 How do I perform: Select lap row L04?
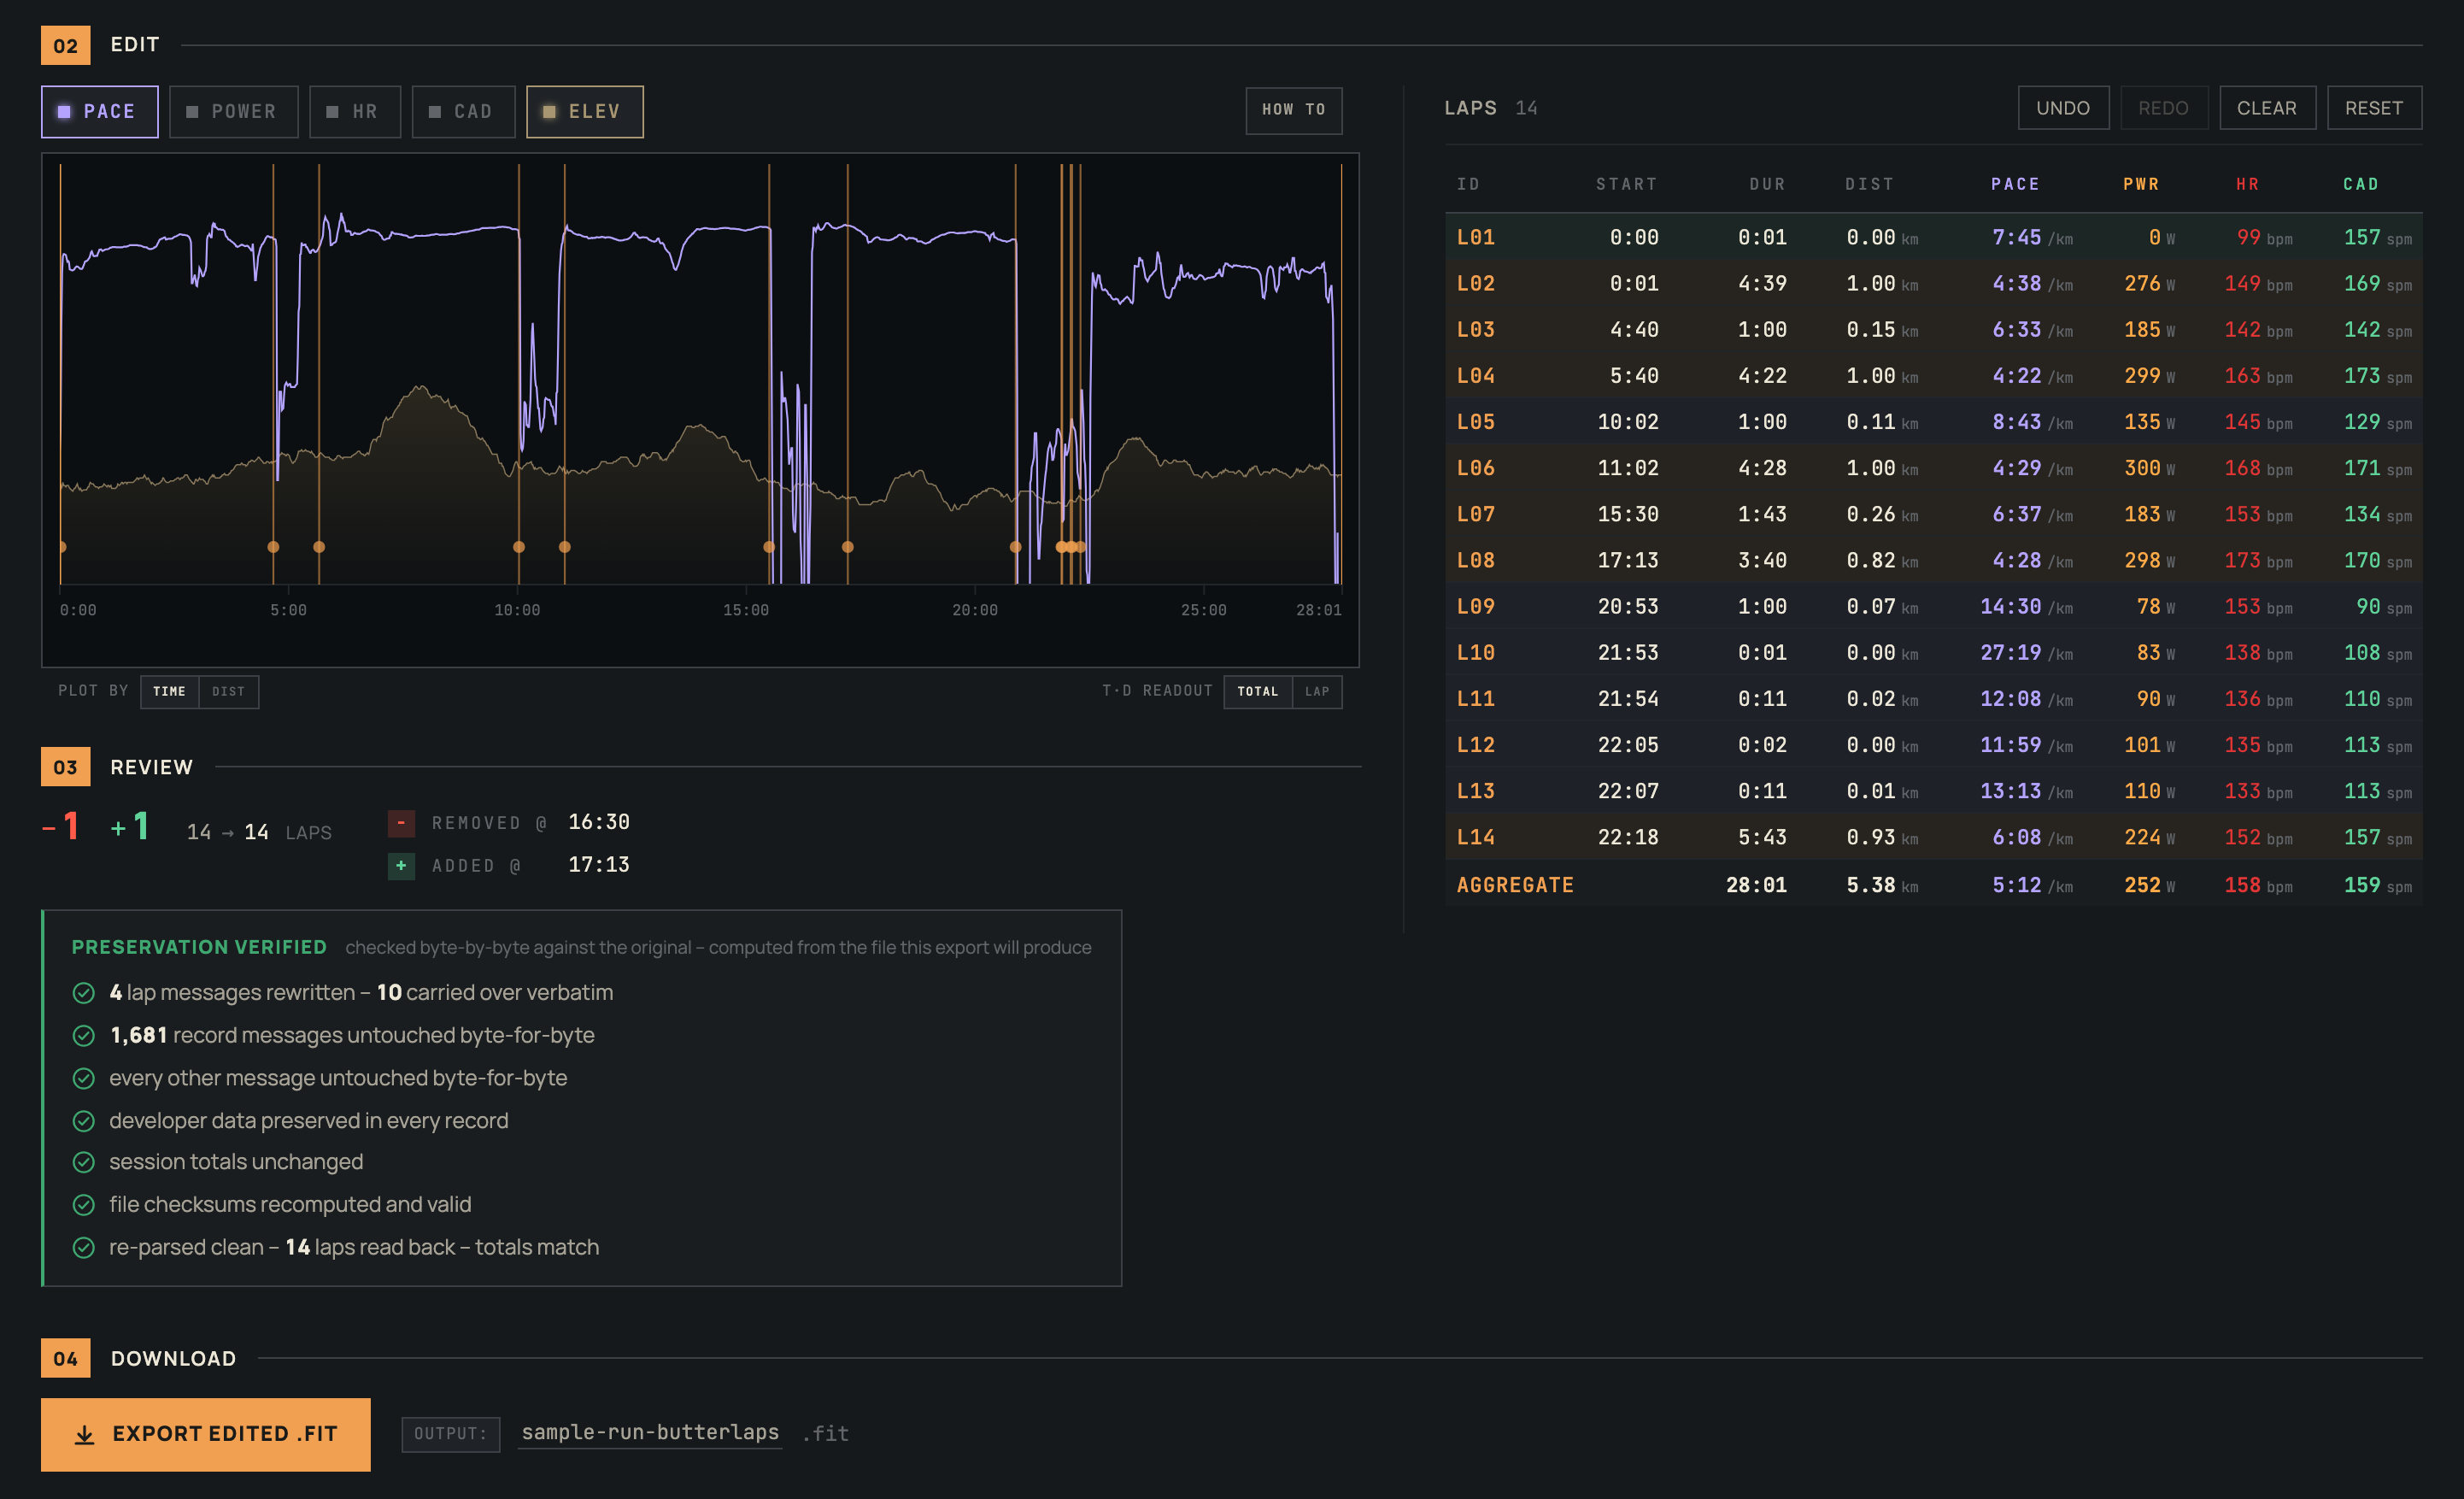pyautogui.click(x=1933, y=375)
